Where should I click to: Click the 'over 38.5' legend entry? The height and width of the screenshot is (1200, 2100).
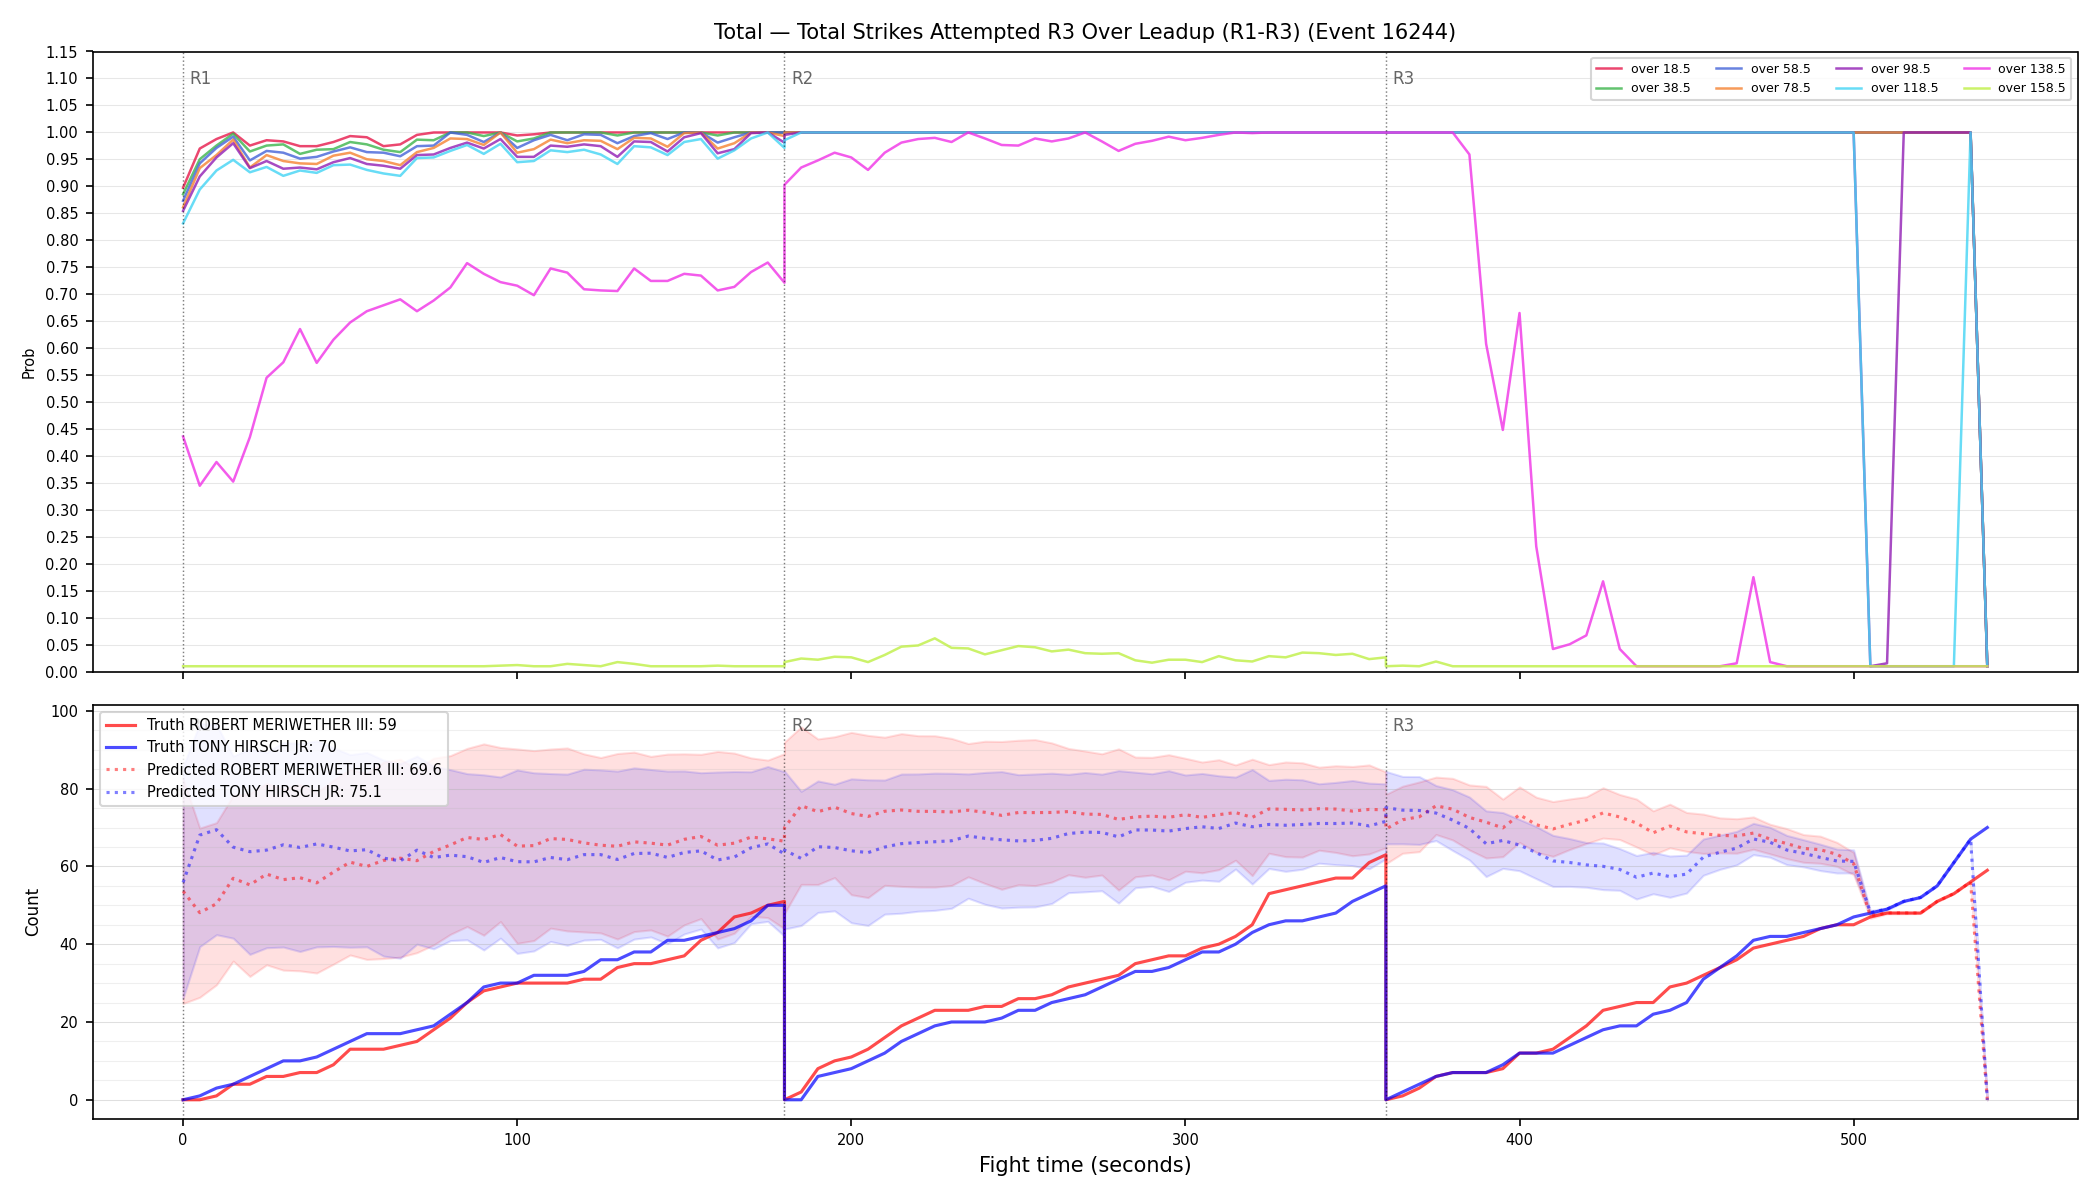tap(1643, 88)
